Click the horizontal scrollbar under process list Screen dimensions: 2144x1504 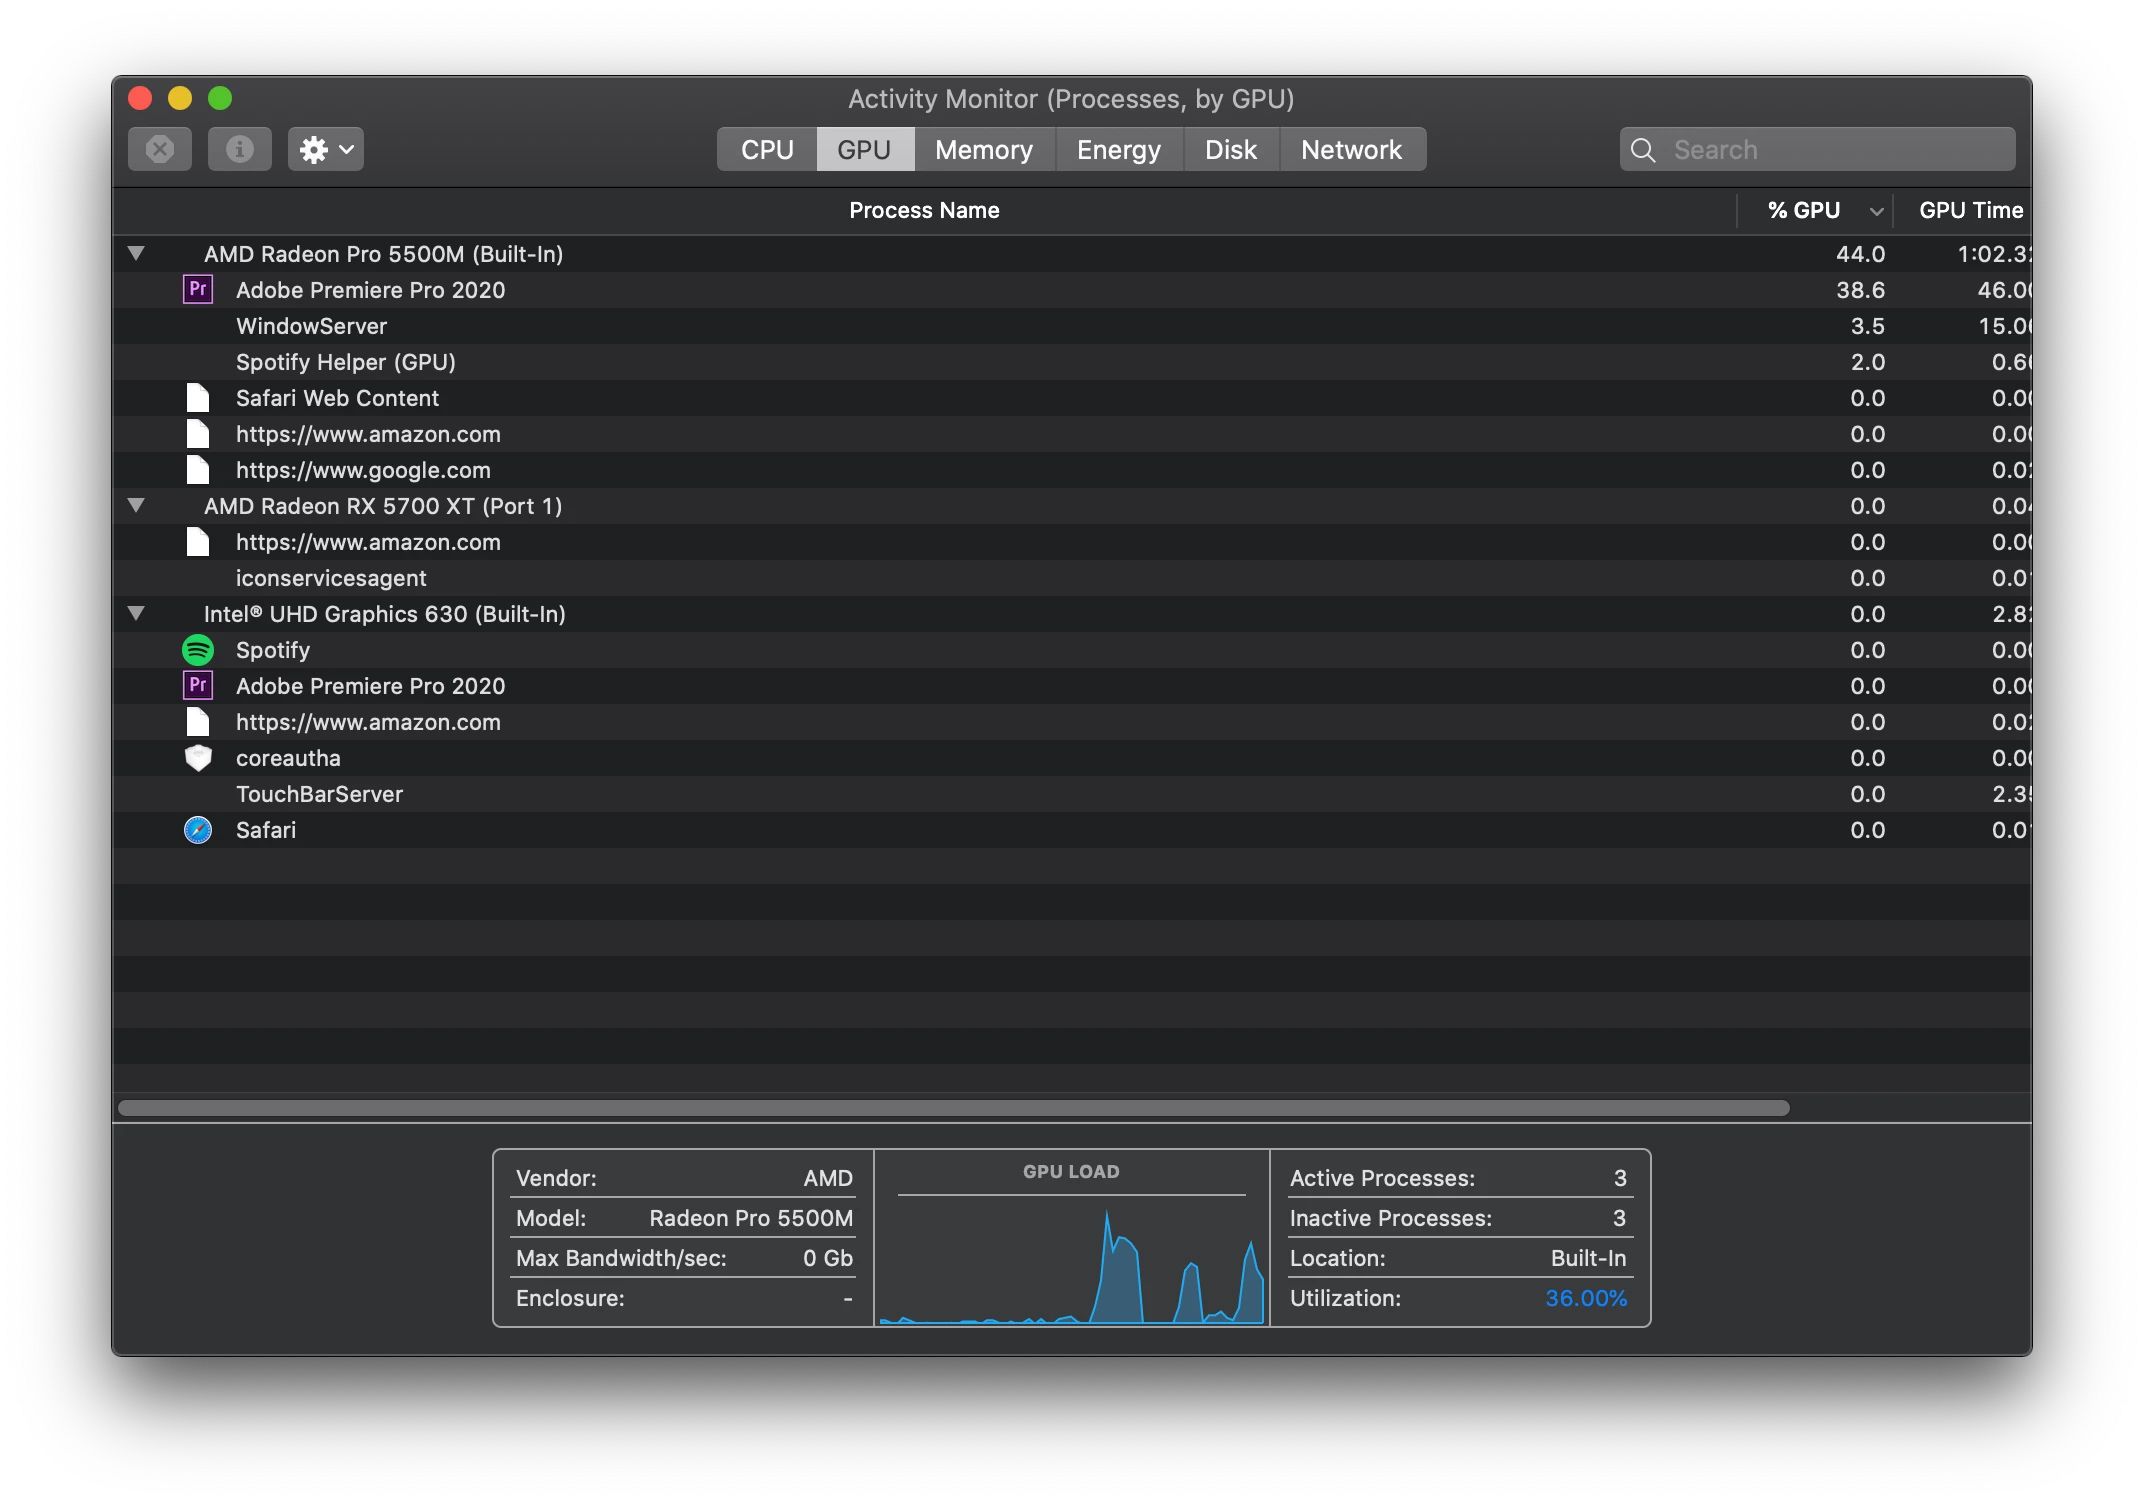pos(953,1108)
